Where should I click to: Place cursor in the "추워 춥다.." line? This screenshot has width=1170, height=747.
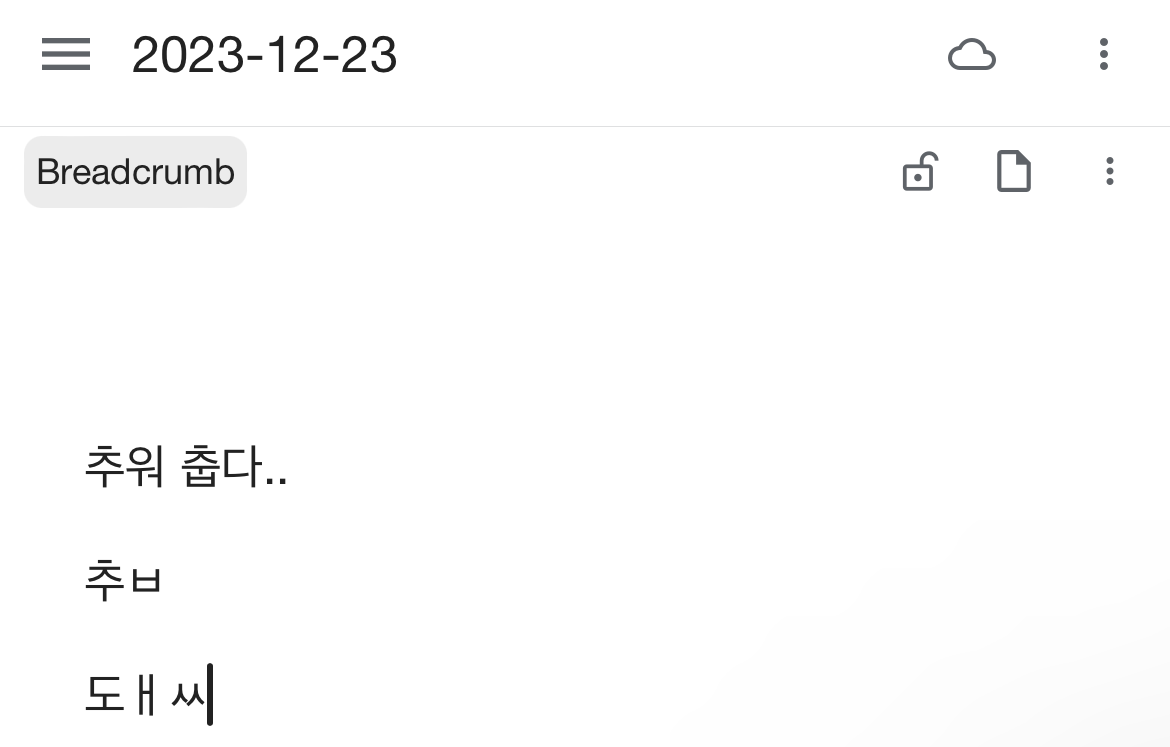[186, 468]
